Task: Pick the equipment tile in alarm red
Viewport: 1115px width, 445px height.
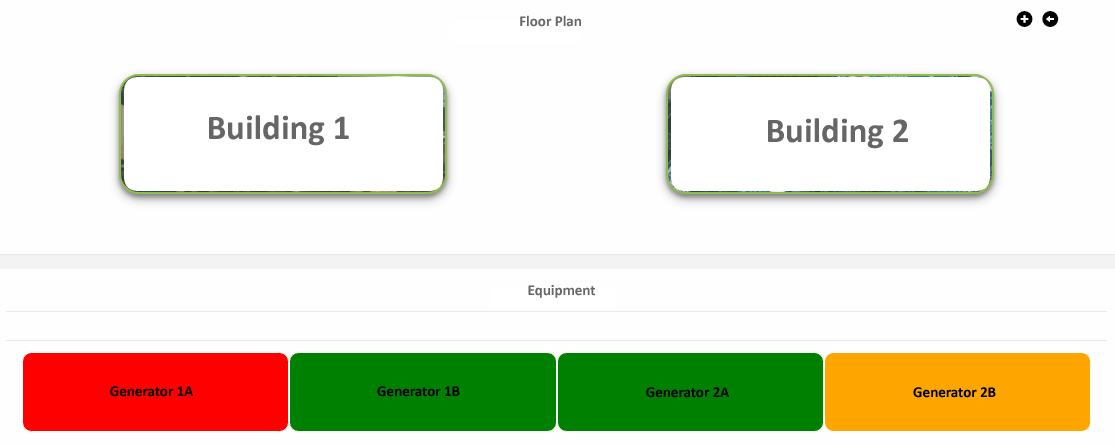Action: (x=155, y=392)
